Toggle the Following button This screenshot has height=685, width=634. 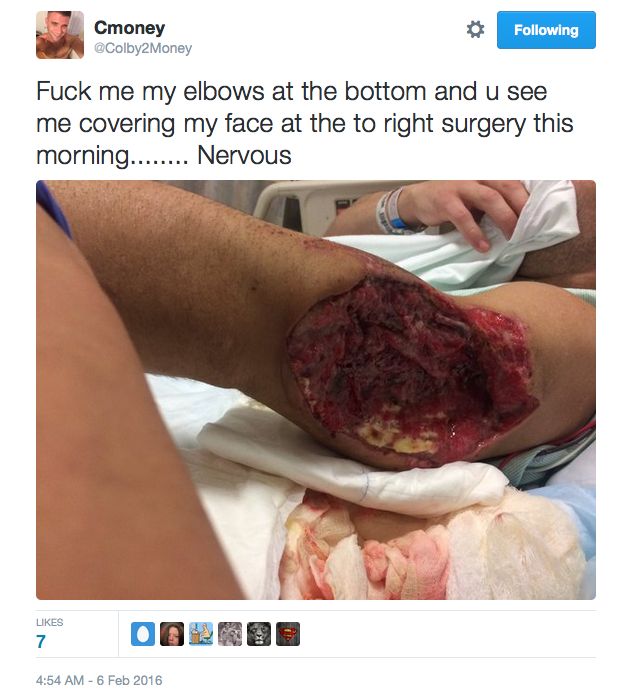pos(546,30)
